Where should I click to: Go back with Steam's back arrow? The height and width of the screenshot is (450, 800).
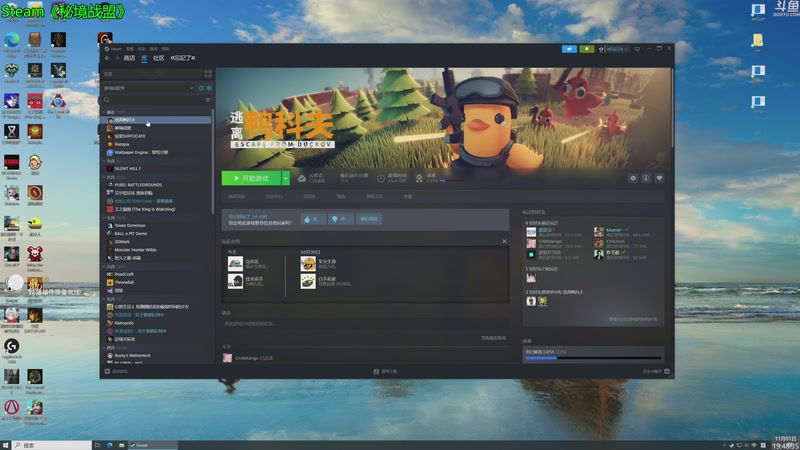tap(107, 58)
